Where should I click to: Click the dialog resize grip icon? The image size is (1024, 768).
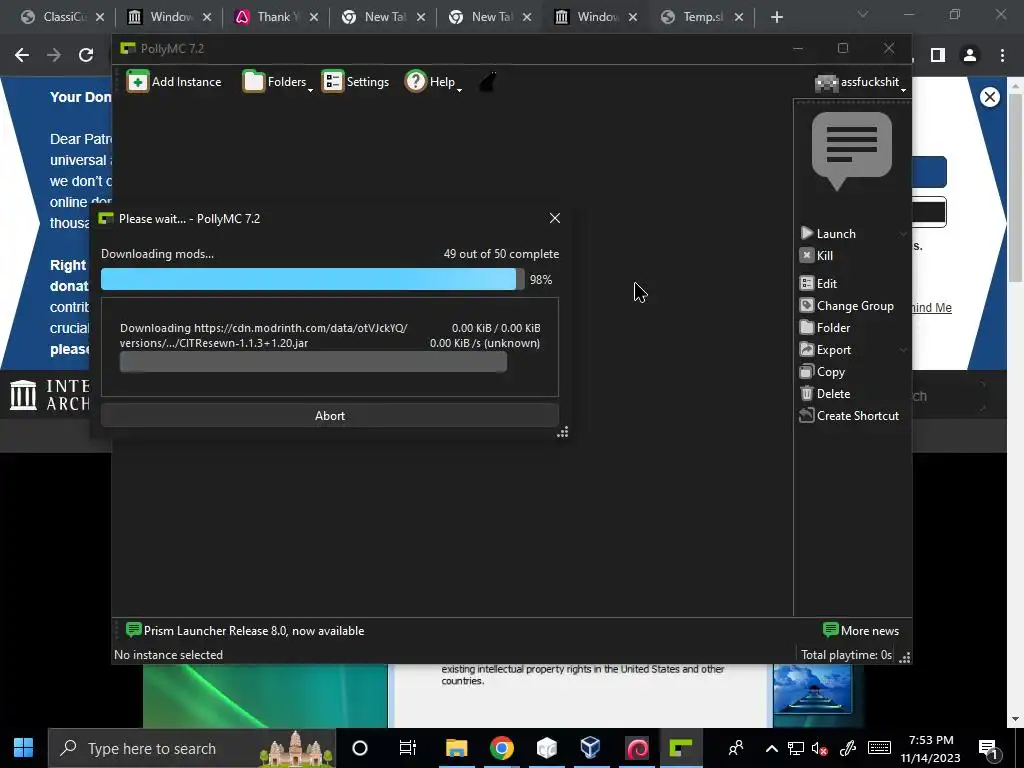click(563, 432)
